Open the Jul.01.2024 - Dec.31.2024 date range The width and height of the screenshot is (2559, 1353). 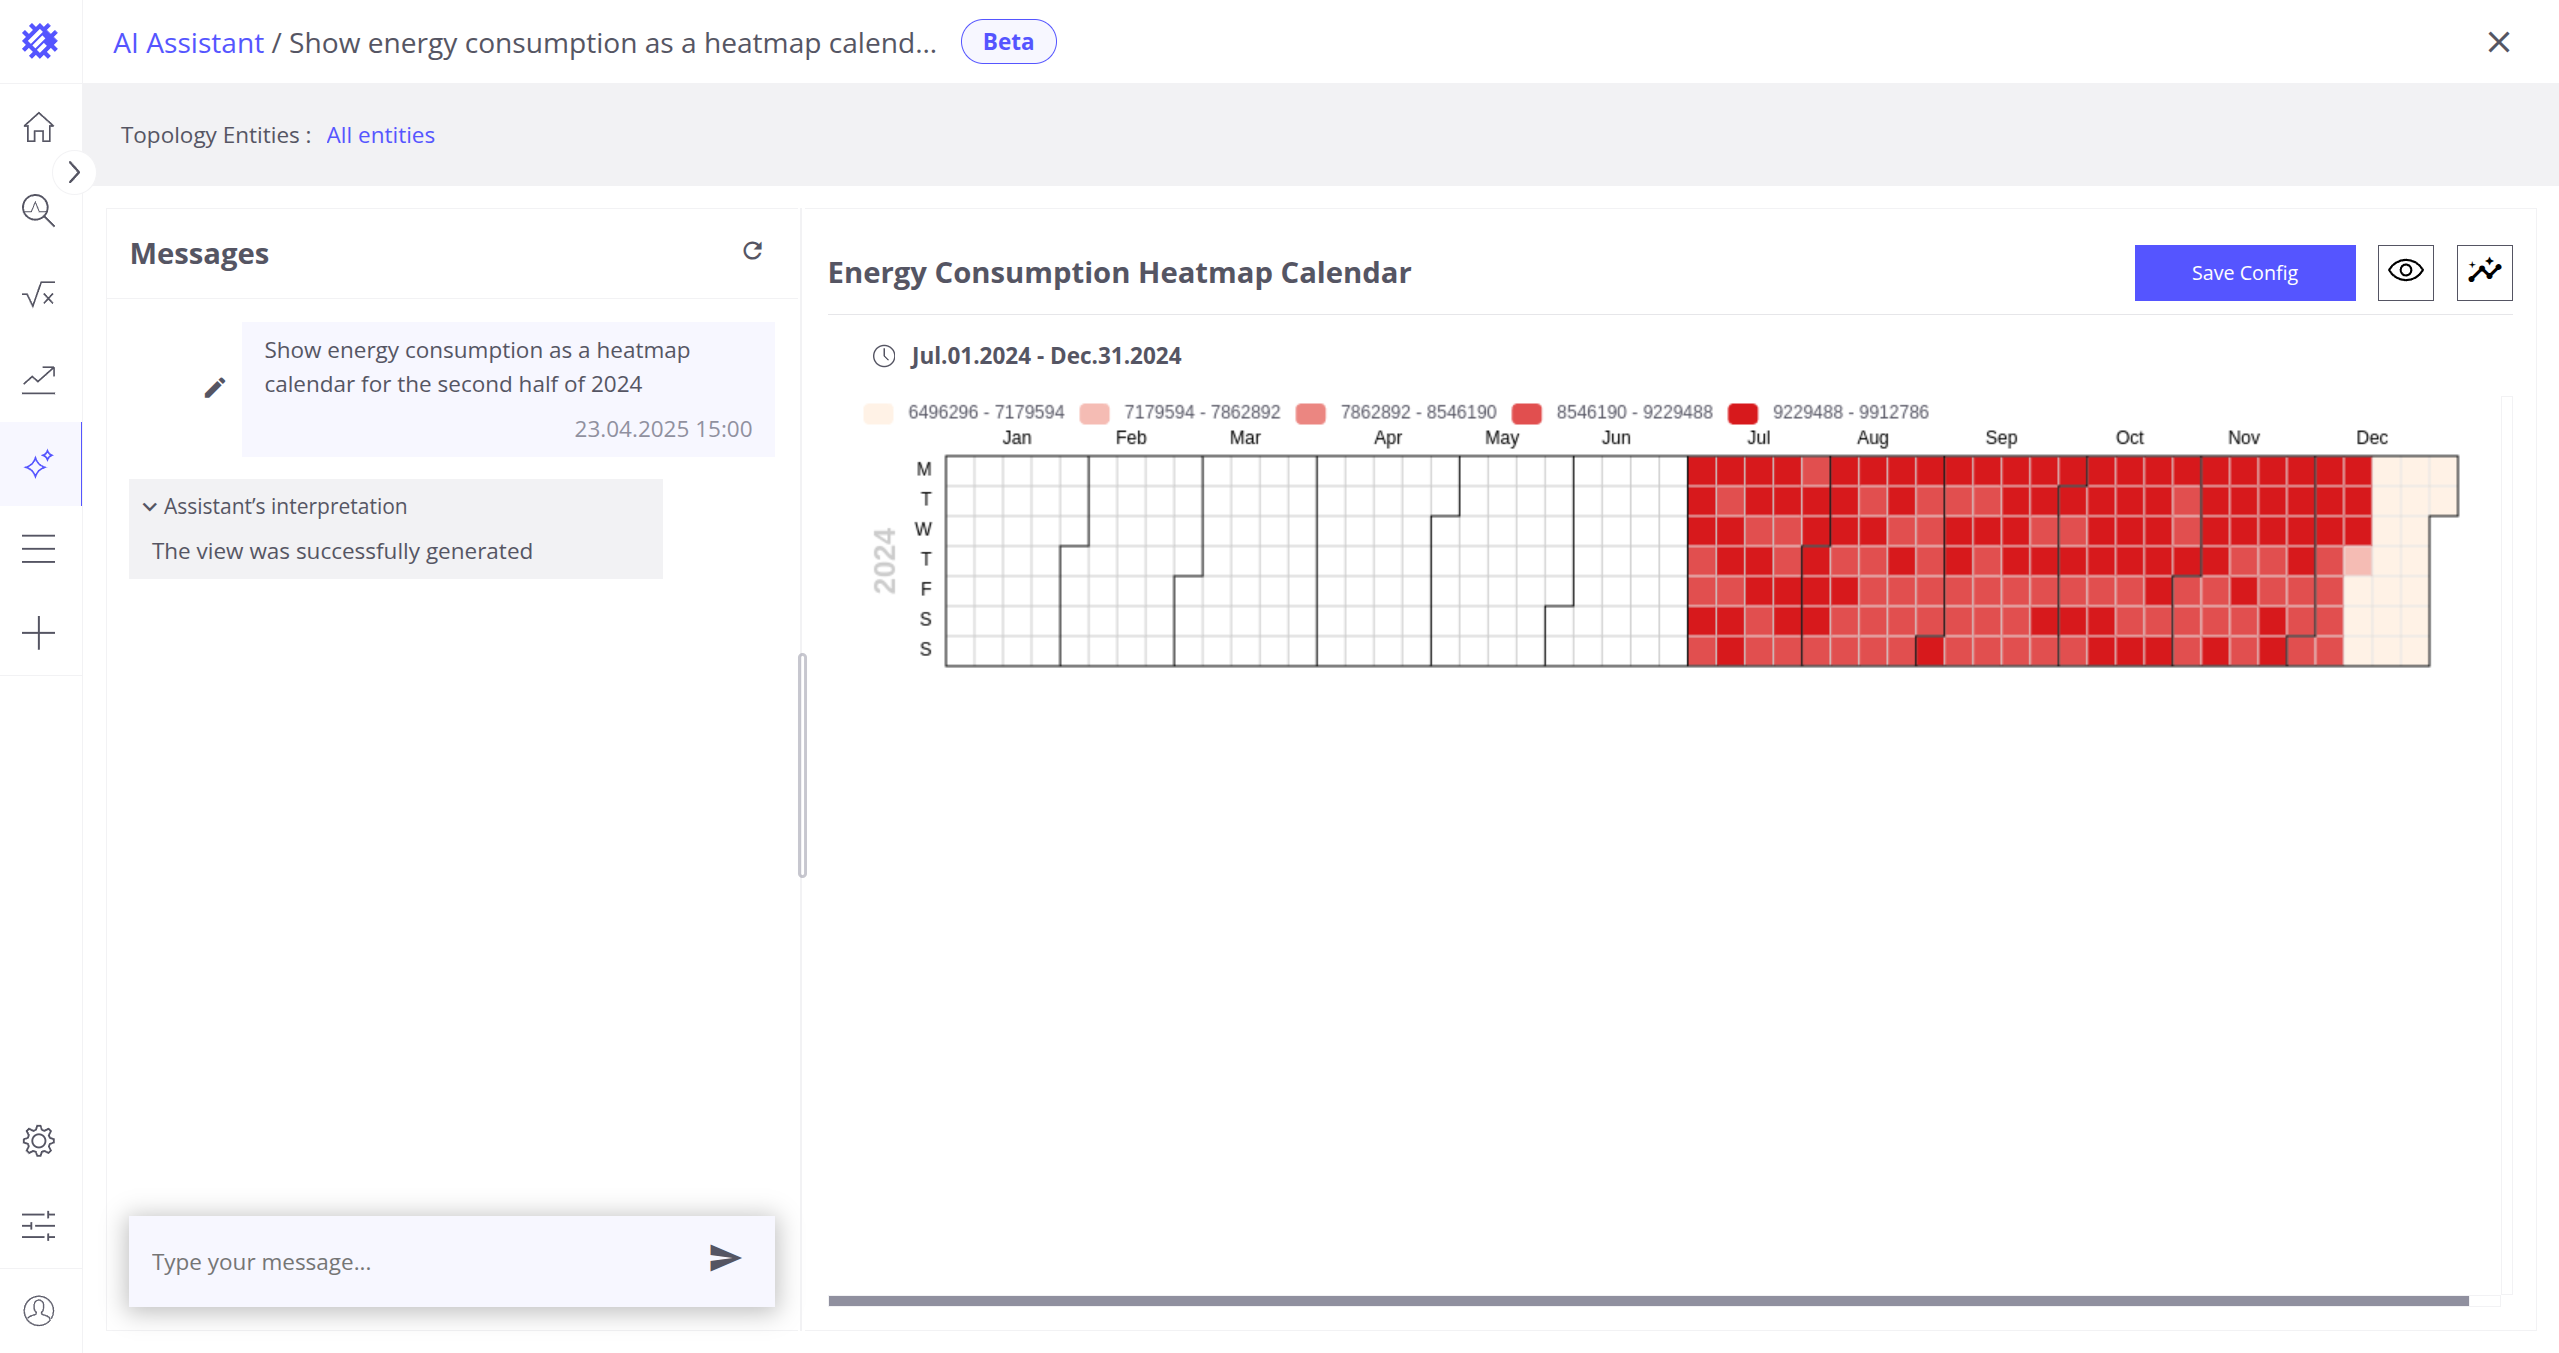tap(1045, 356)
